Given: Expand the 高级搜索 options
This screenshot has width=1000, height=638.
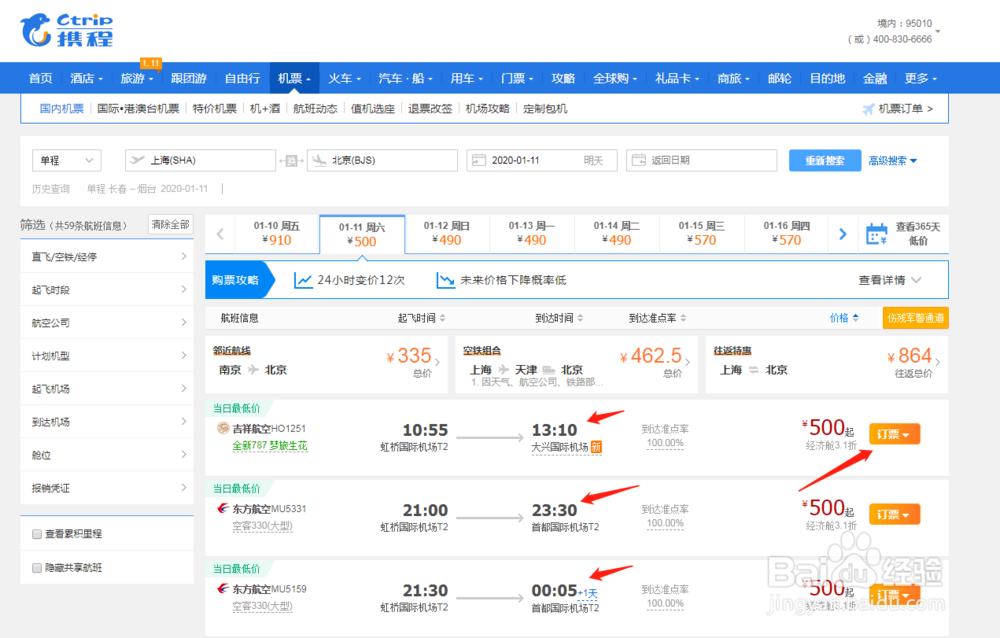Looking at the screenshot, I should 892,161.
